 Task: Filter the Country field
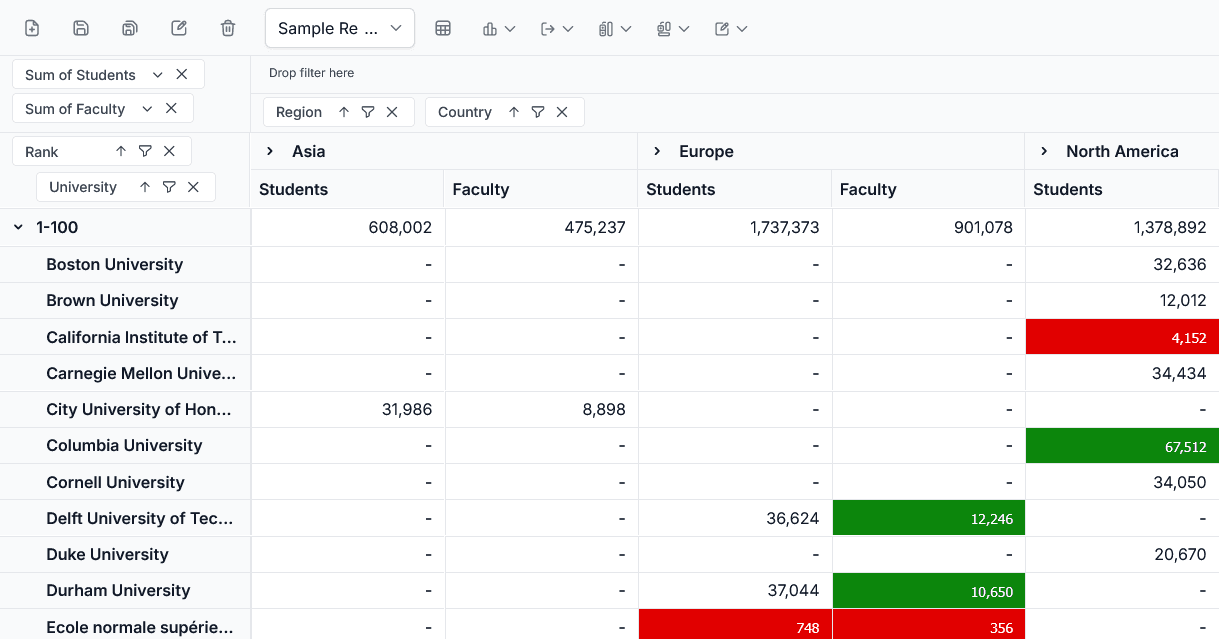538,112
